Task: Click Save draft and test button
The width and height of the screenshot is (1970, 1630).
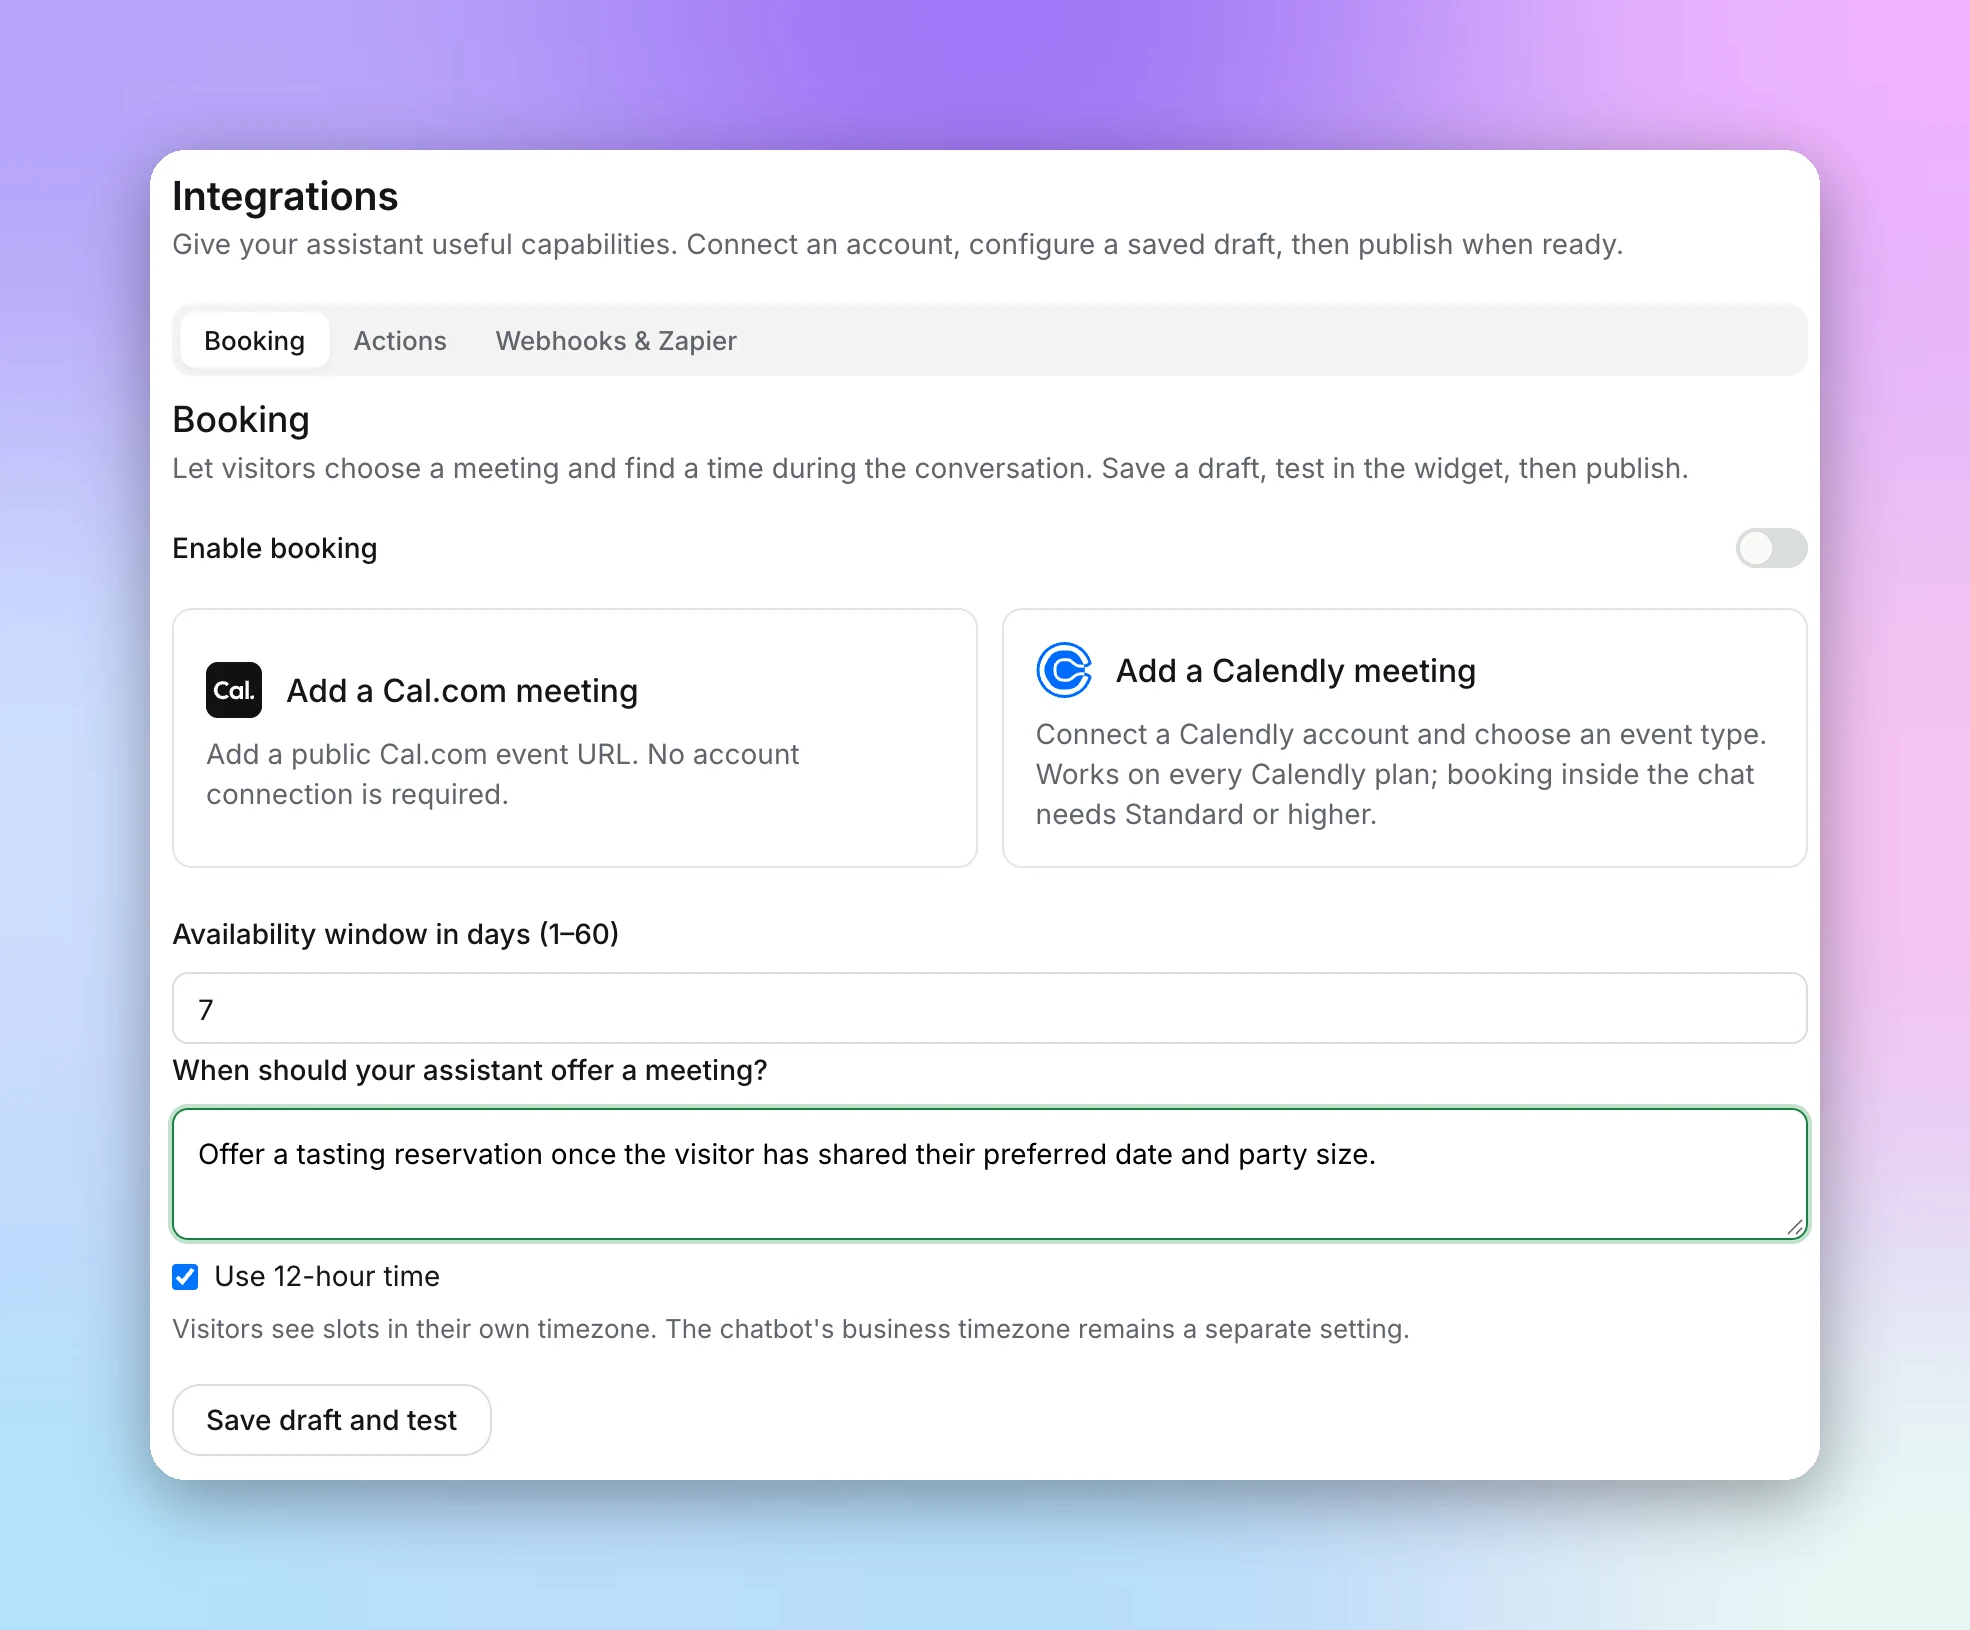Action: point(332,1420)
